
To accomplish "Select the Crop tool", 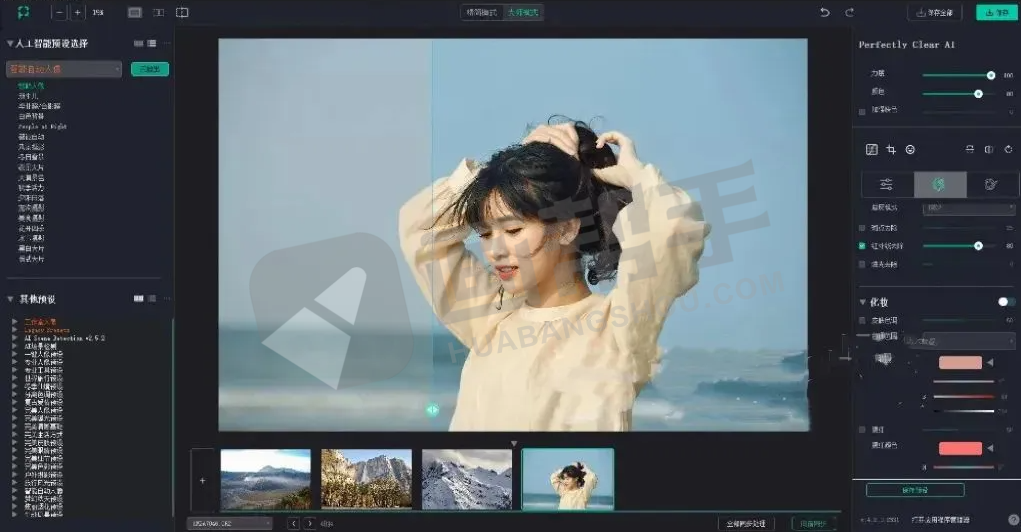I will [891, 150].
